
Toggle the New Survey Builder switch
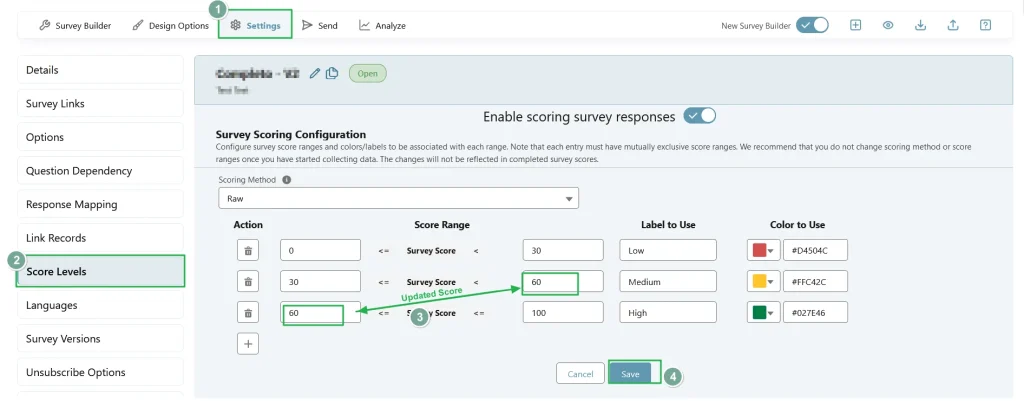pyautogui.click(x=812, y=25)
